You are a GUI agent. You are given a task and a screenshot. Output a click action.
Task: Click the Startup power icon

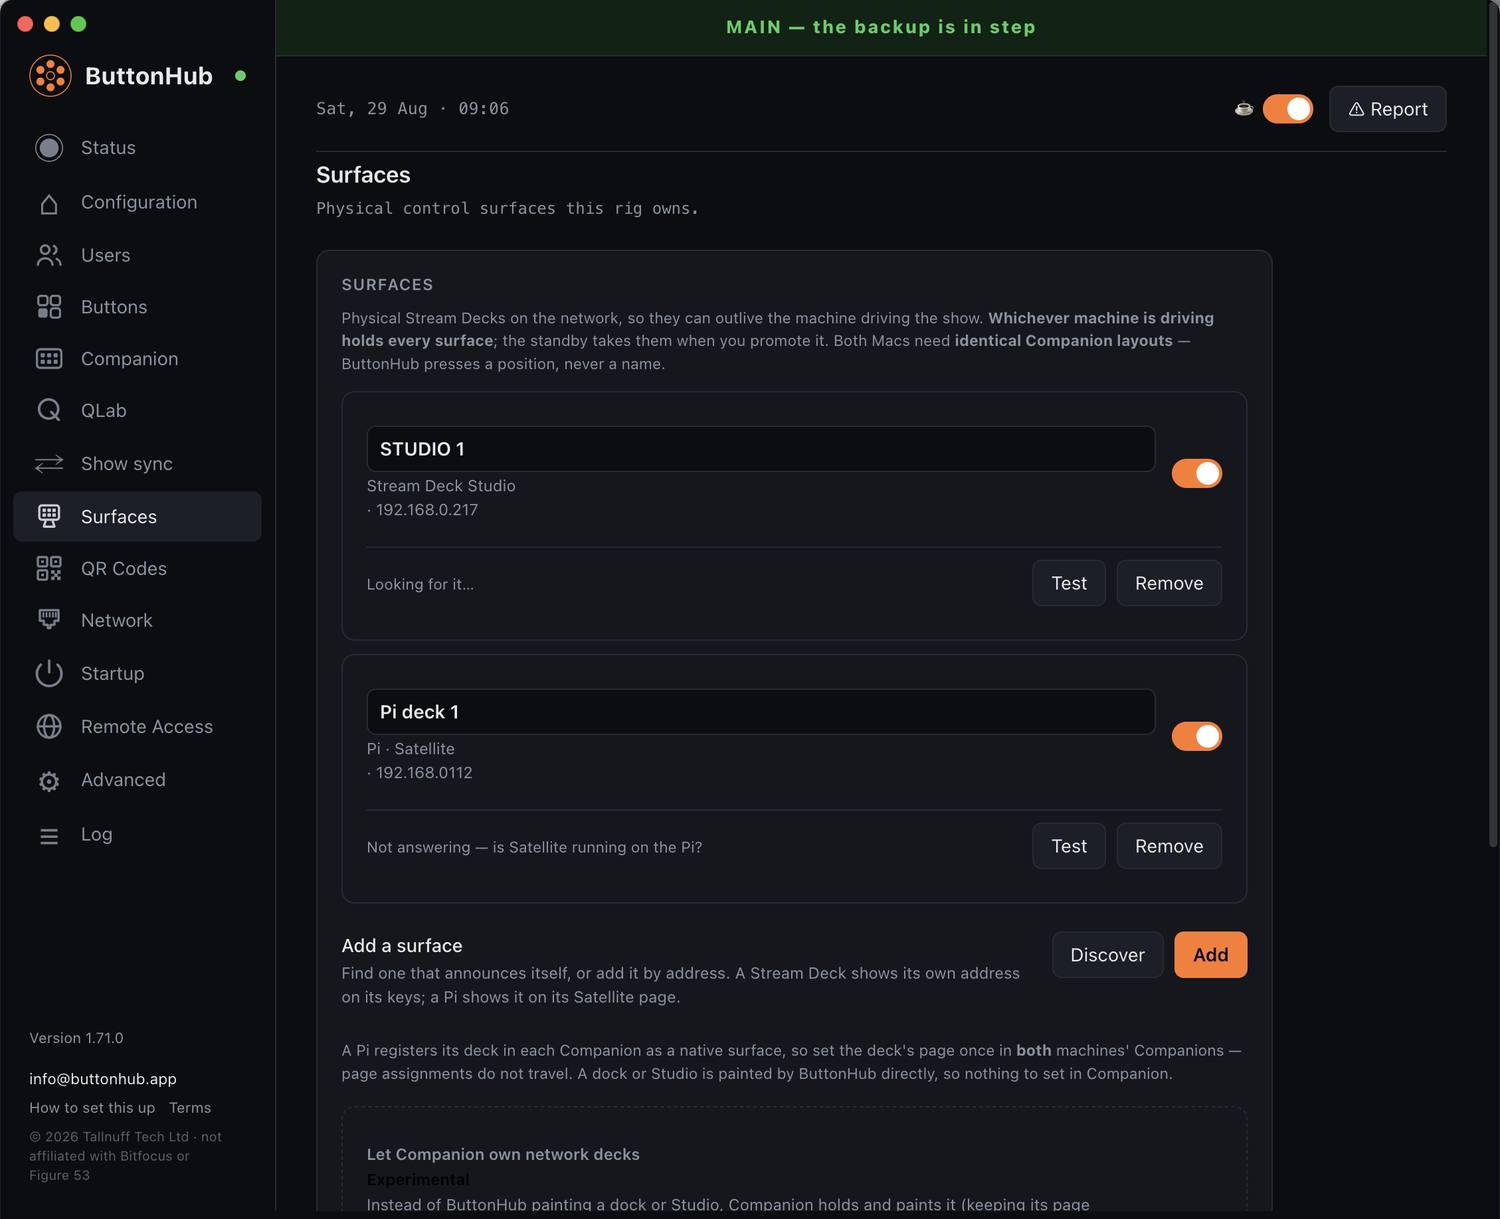click(49, 673)
